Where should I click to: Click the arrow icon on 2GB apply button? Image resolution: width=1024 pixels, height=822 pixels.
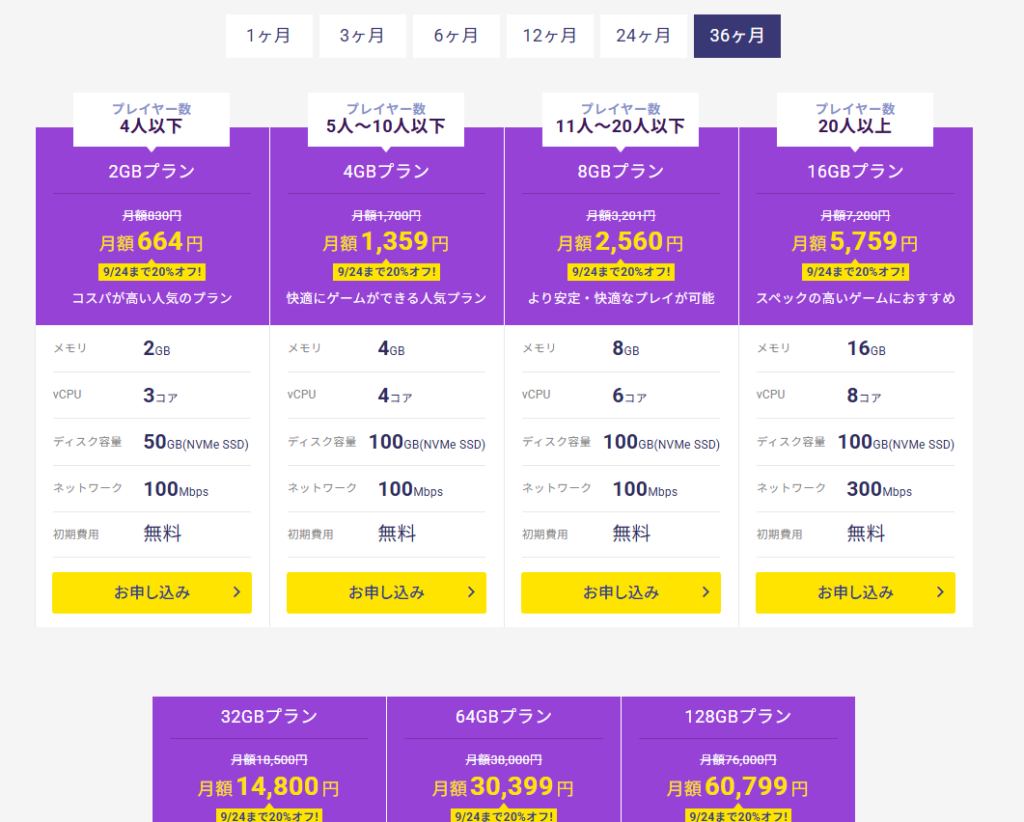(237, 592)
